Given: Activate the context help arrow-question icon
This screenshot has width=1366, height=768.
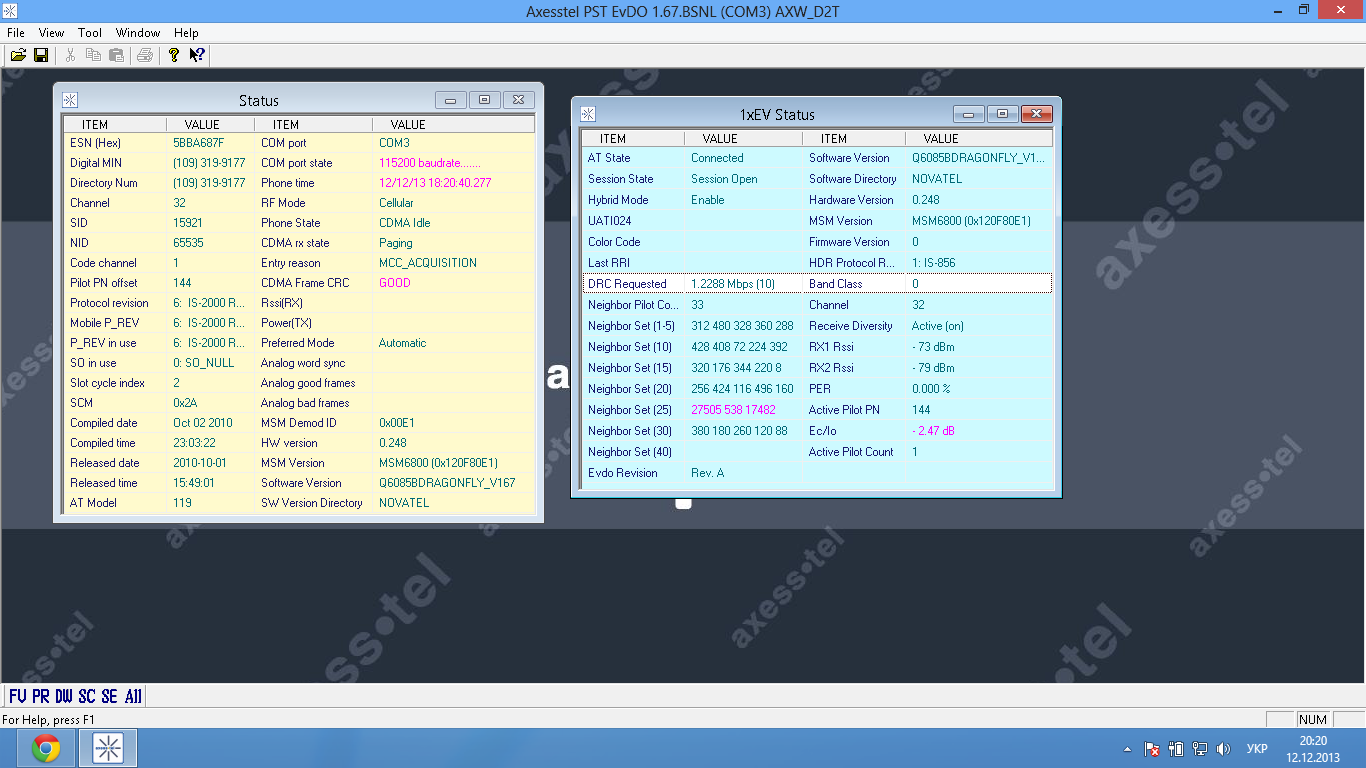Looking at the screenshot, I should pyautogui.click(x=197, y=55).
